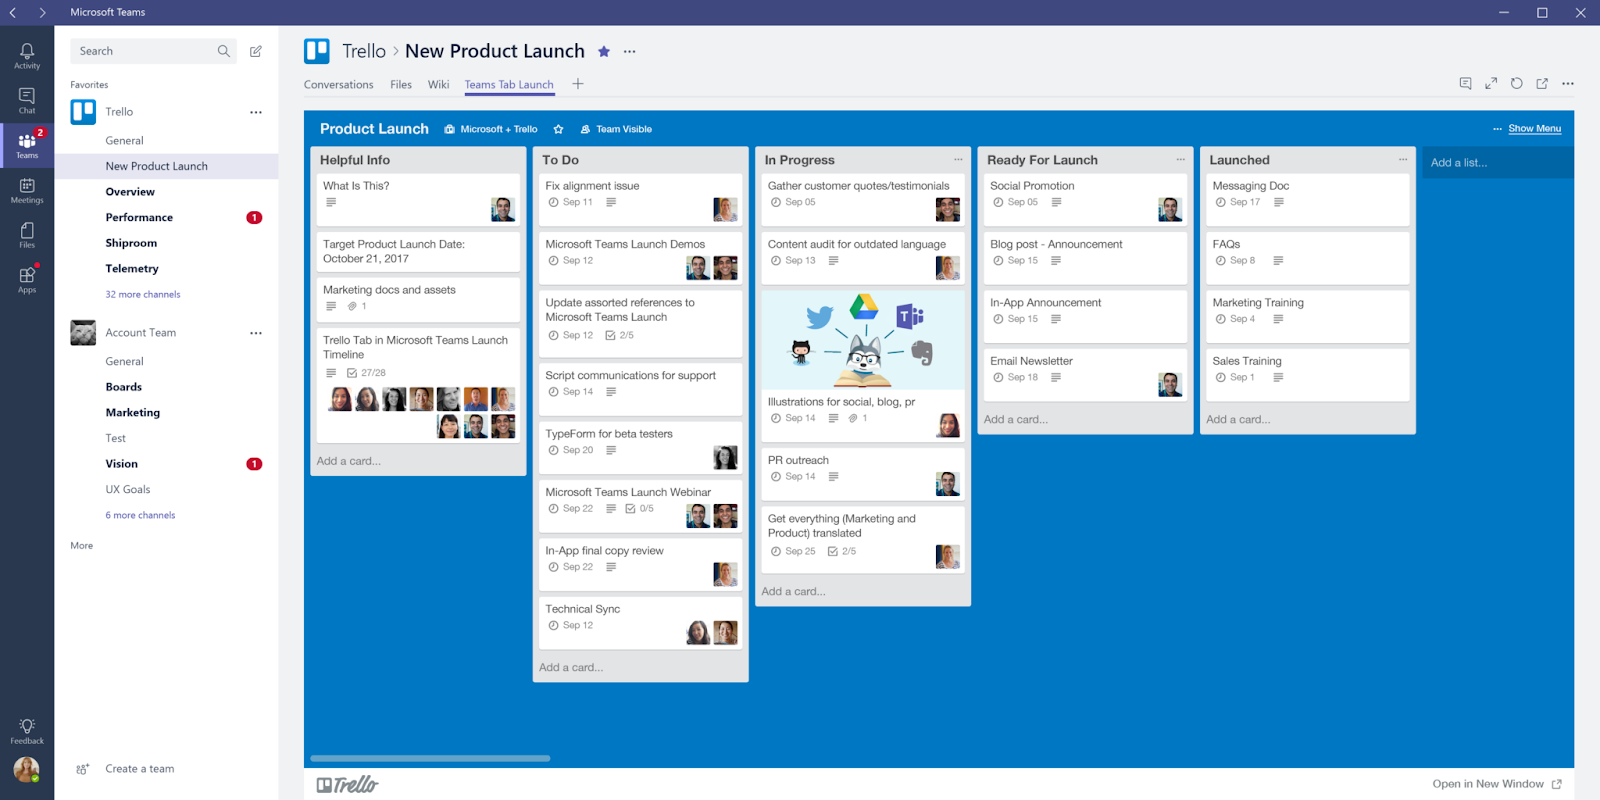
Task: Open Account Team more options ellipsis
Action: tap(256, 333)
